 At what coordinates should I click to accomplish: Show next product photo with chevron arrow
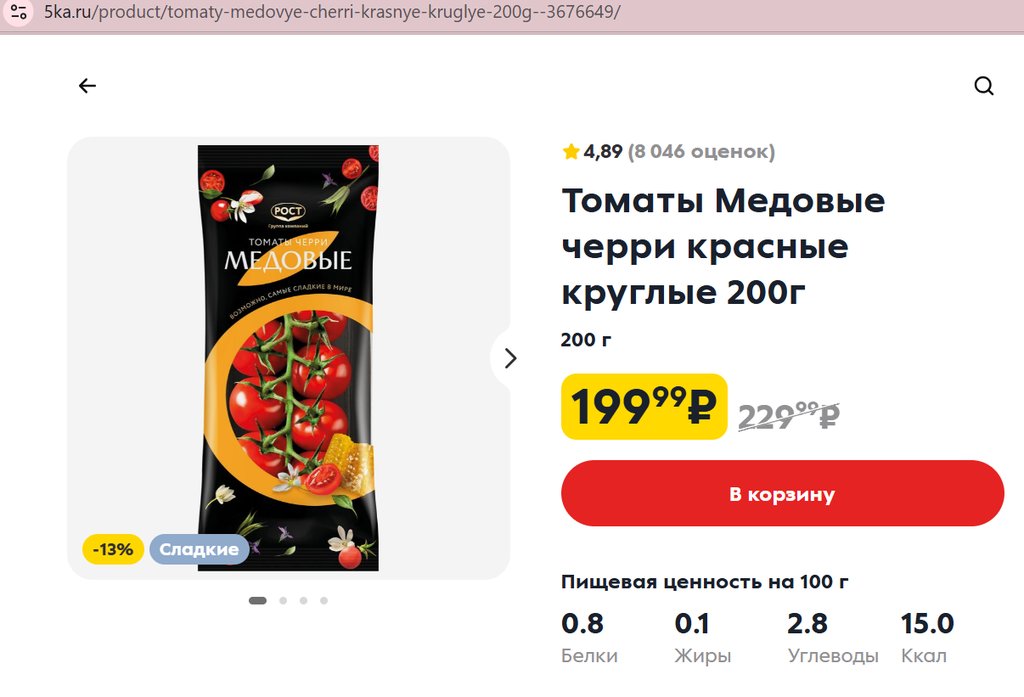pos(510,358)
